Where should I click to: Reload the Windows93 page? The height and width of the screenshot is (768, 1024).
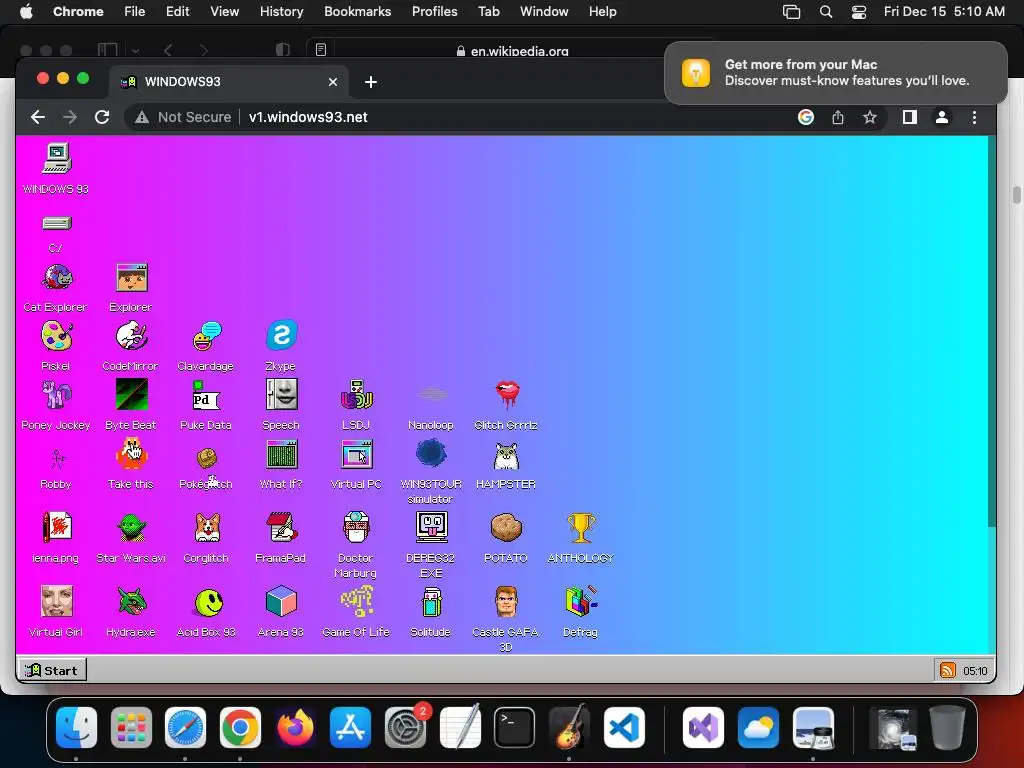[x=102, y=117]
